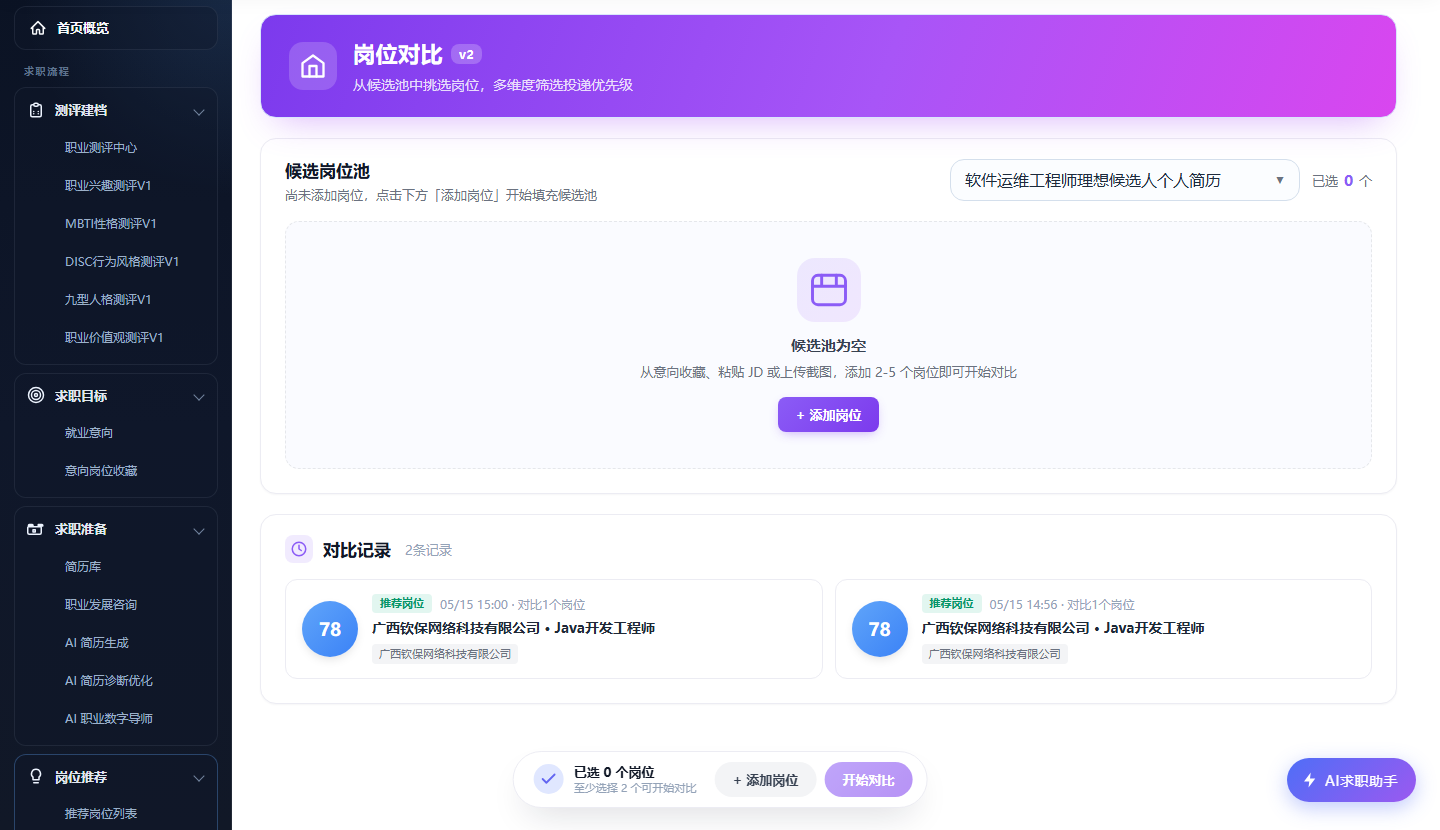Screen dimensions: 1440x830
Task: Click the 候选岗位池 heading
Action: (x=327, y=171)
